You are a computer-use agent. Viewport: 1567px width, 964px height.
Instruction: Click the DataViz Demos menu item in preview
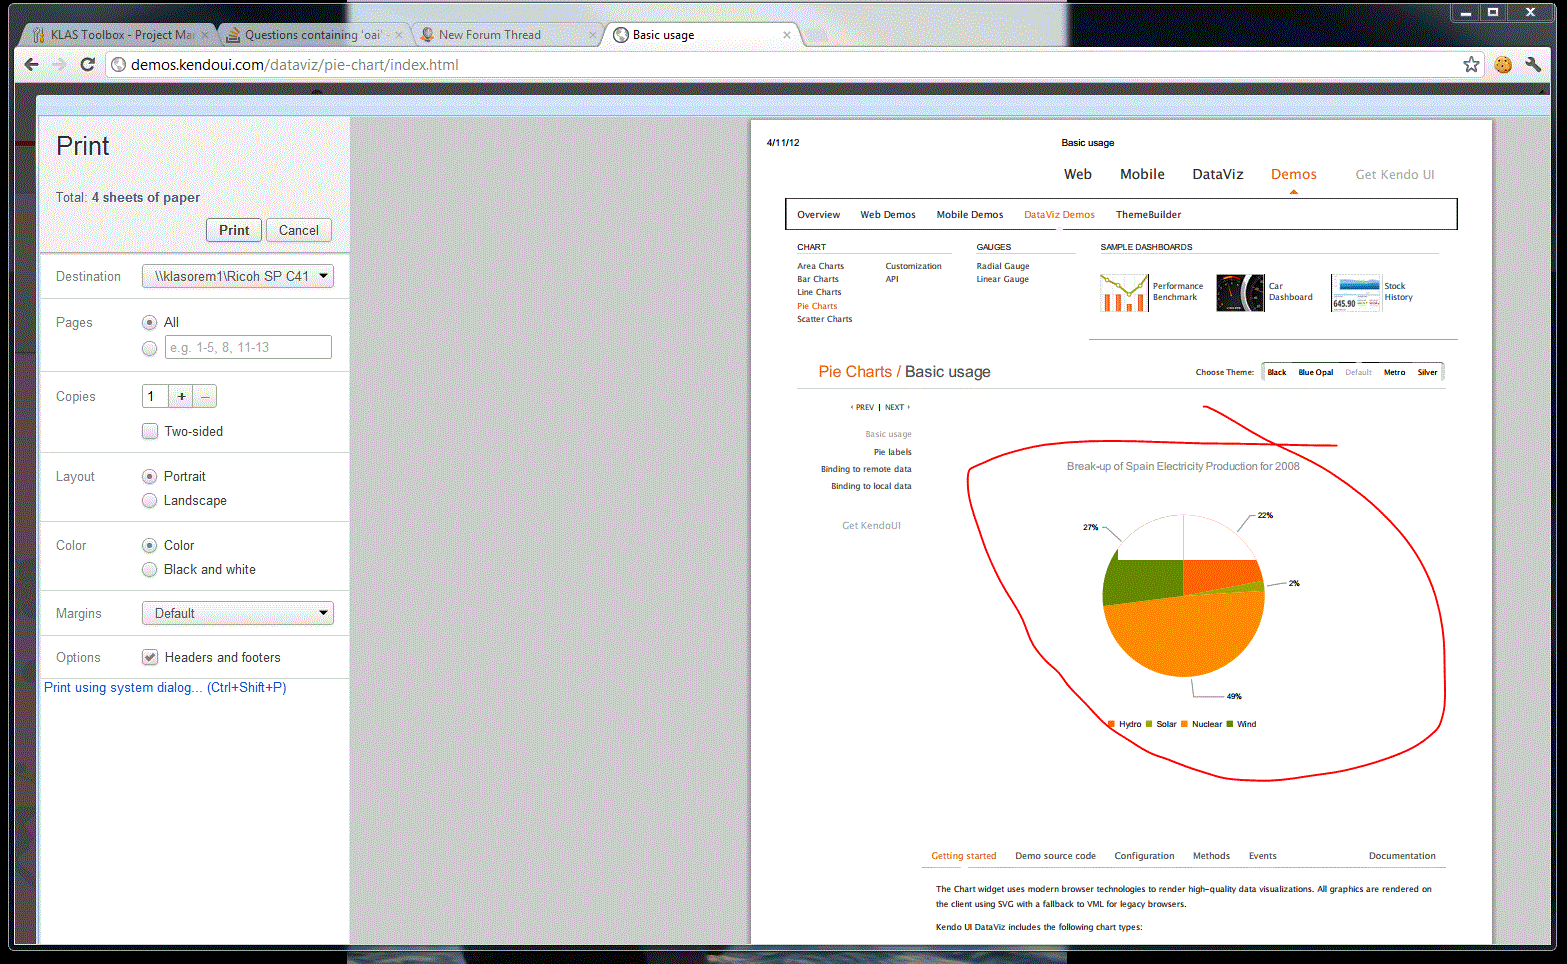click(1059, 215)
